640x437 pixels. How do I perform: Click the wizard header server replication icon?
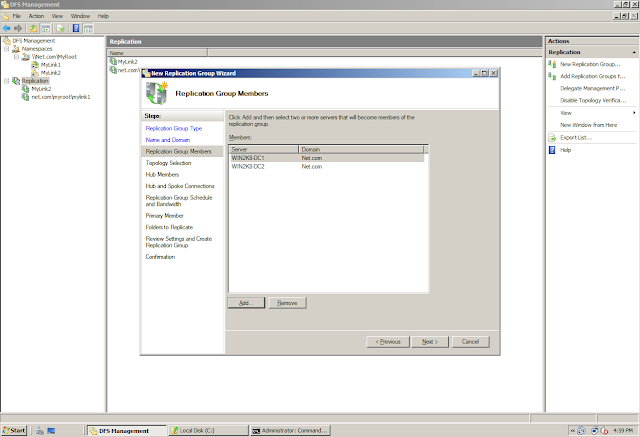click(x=157, y=93)
